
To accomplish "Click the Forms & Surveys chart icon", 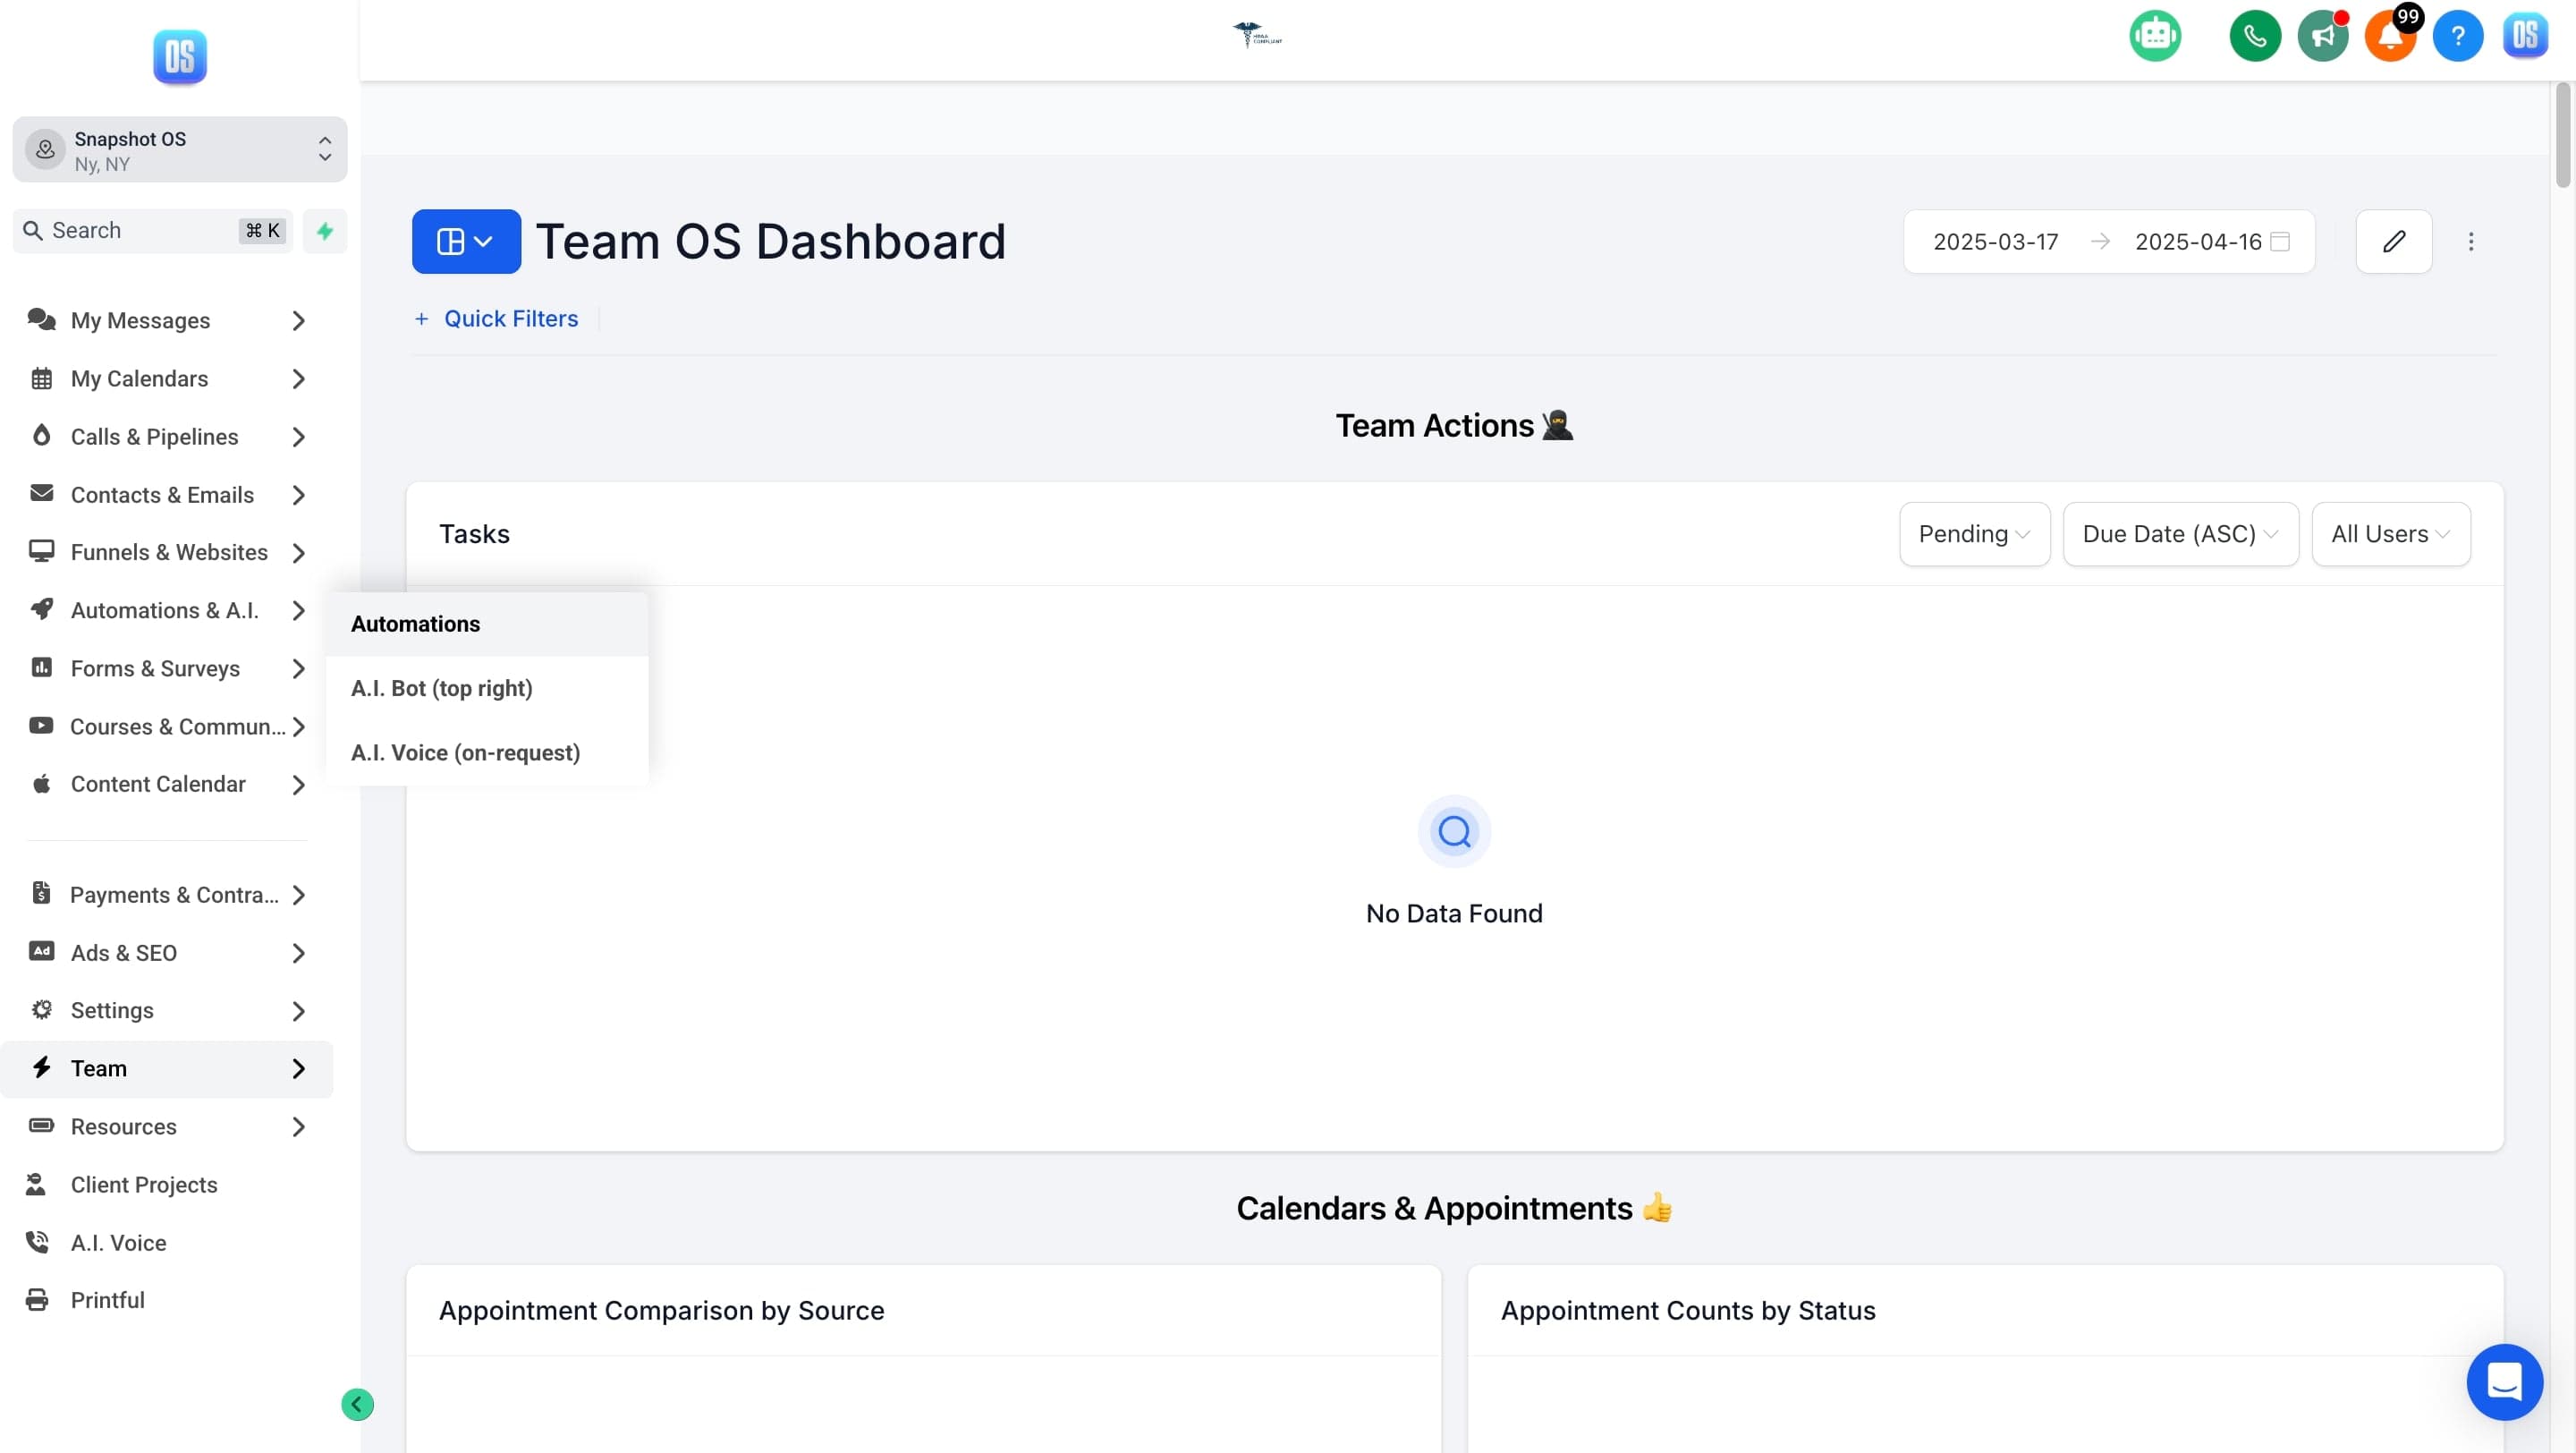I will coord(41,667).
